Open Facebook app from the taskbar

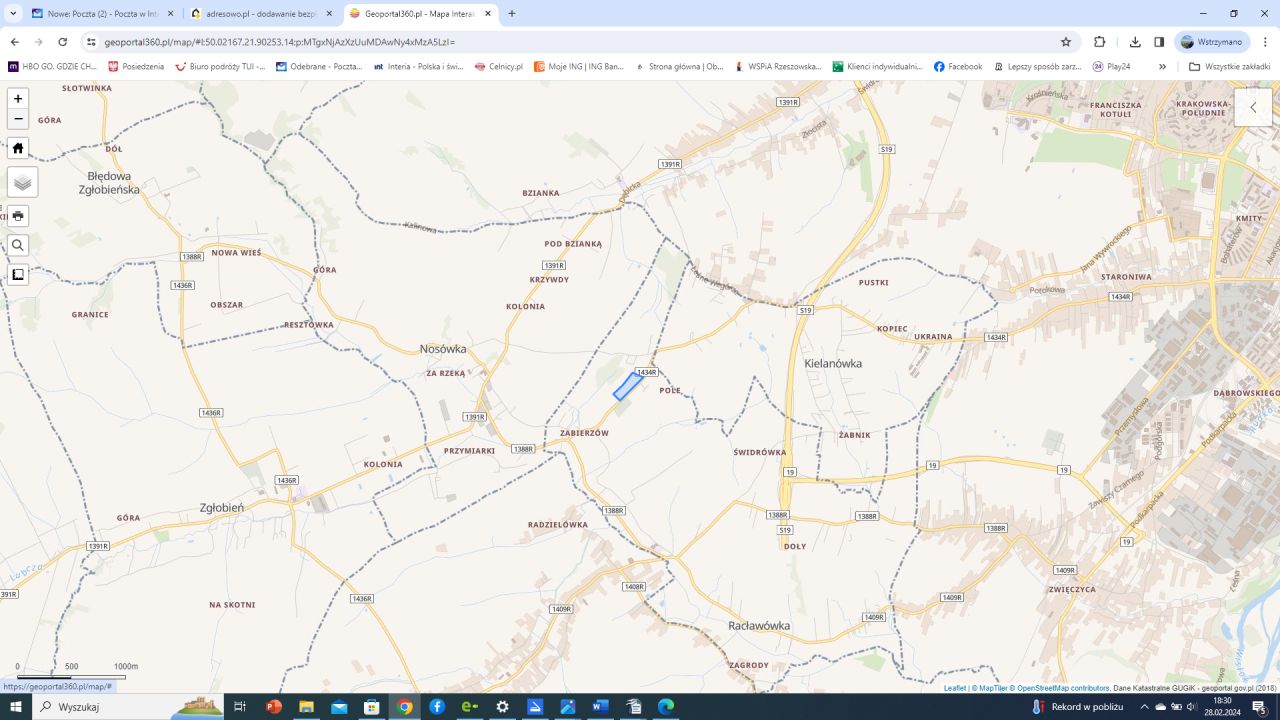tap(437, 707)
